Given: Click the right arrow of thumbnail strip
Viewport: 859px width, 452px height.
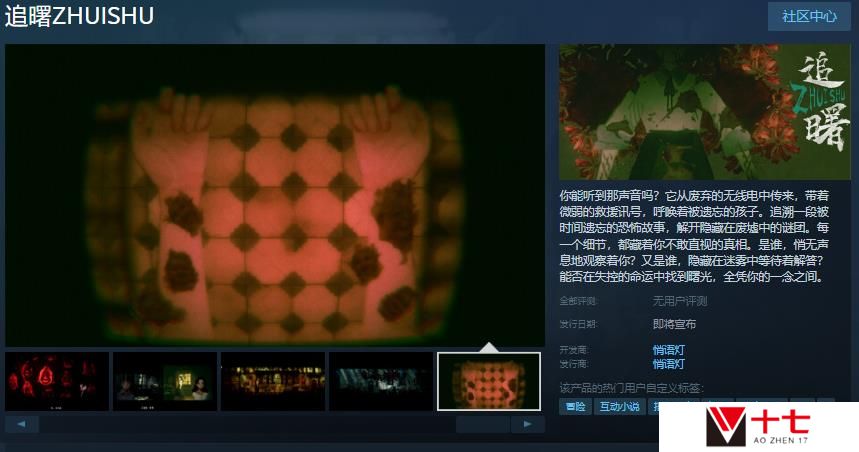Looking at the screenshot, I should coord(528,424).
